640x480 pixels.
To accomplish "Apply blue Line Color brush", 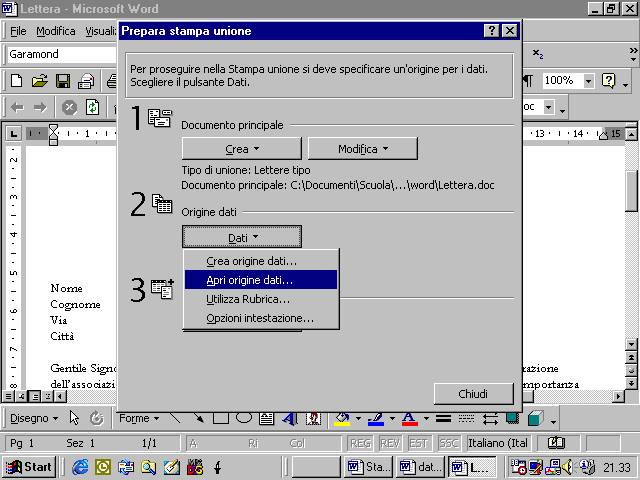I will (x=376, y=418).
